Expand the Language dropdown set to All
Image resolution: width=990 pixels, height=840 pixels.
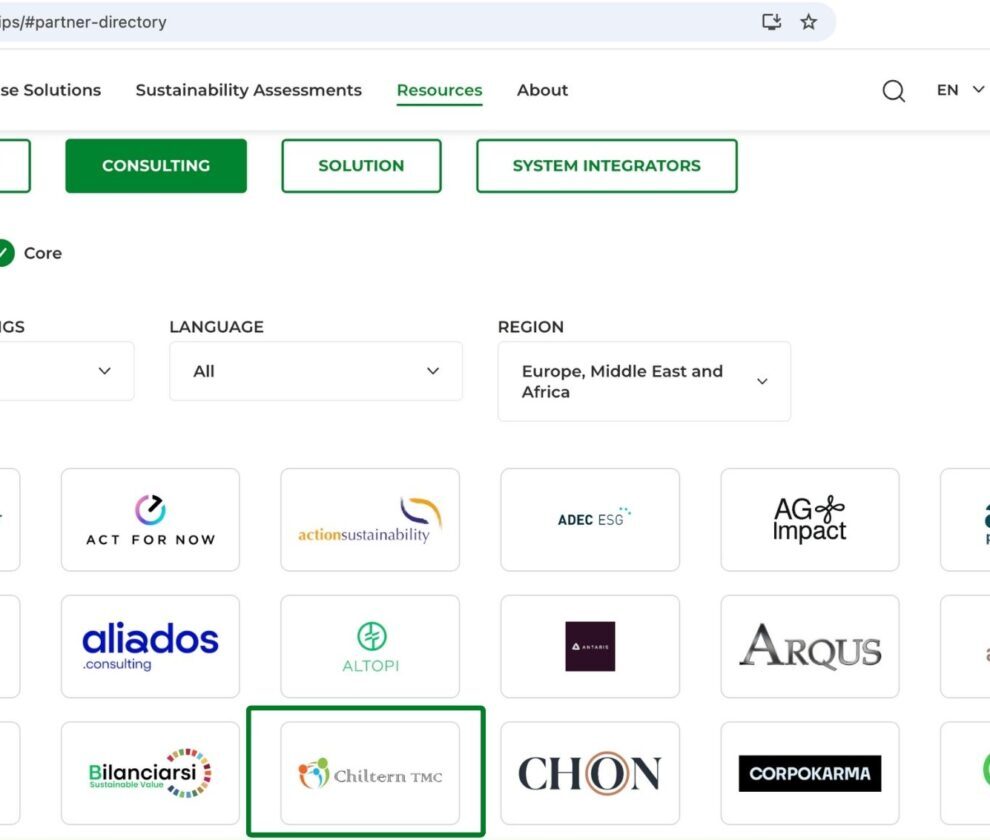[x=315, y=371]
